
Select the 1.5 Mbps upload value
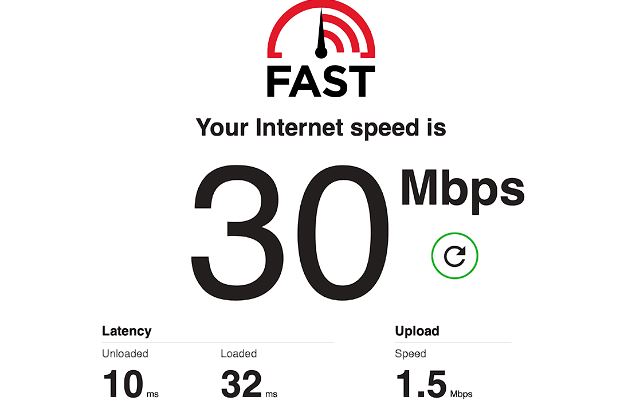[x=434, y=384]
